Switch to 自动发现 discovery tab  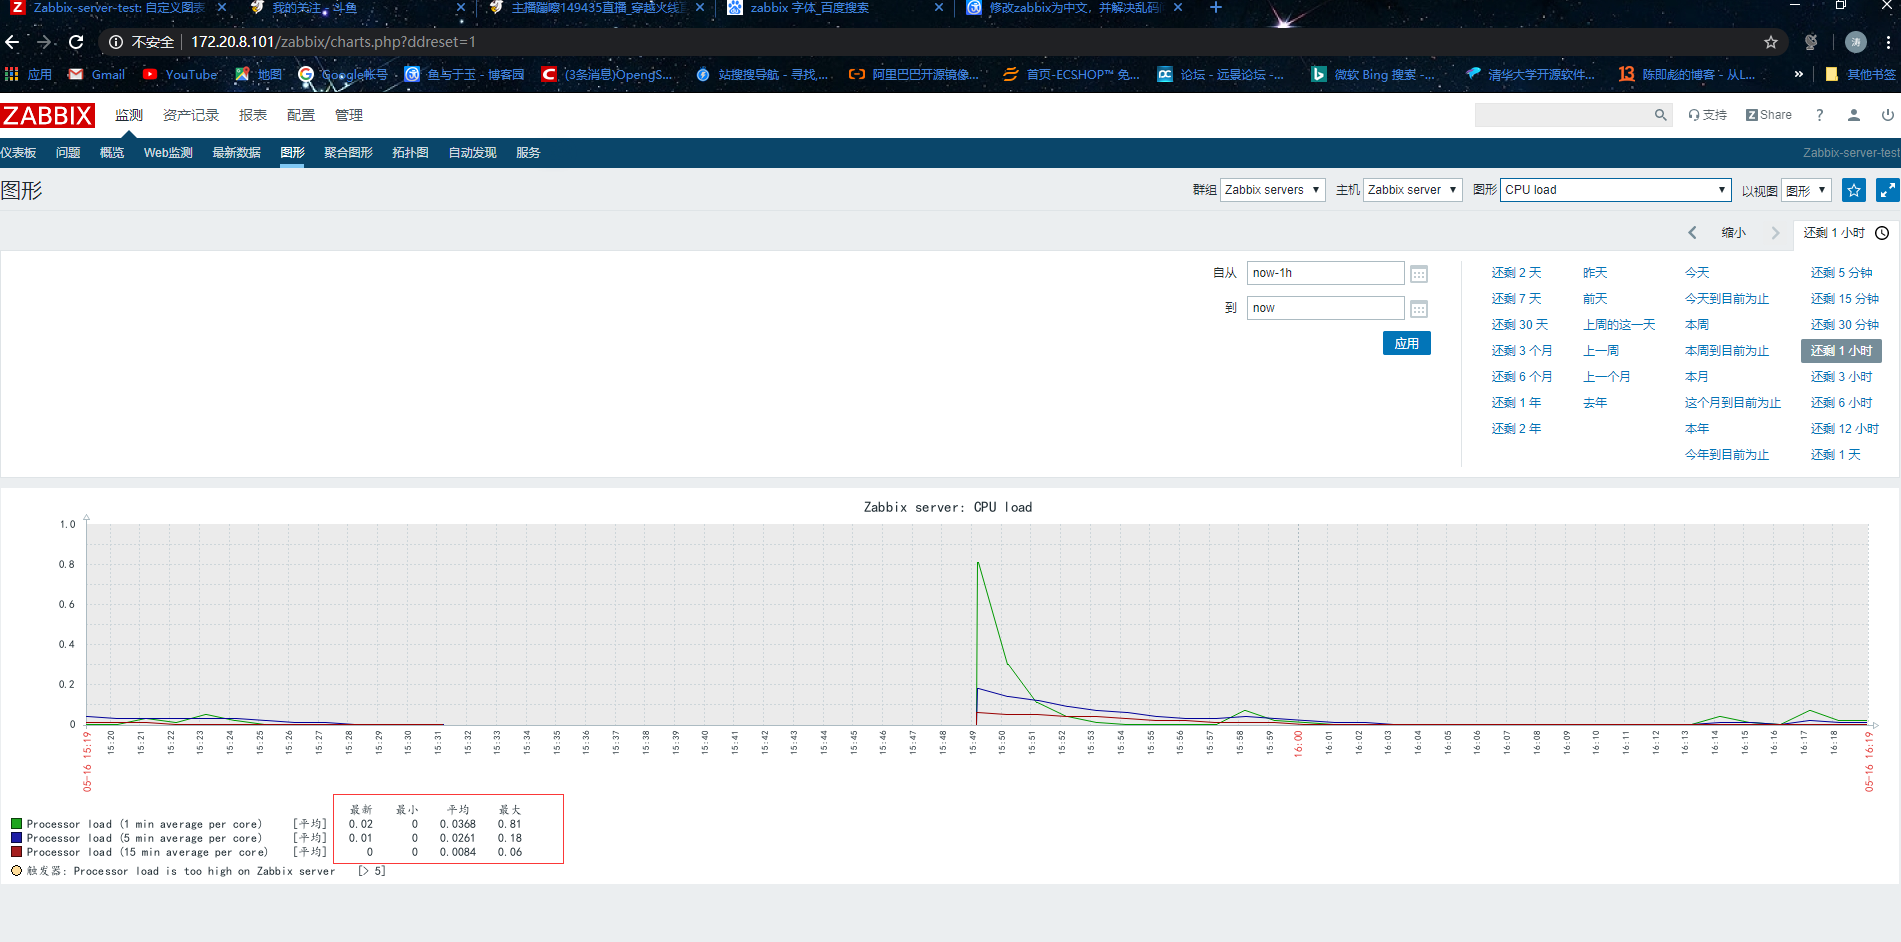pos(472,153)
